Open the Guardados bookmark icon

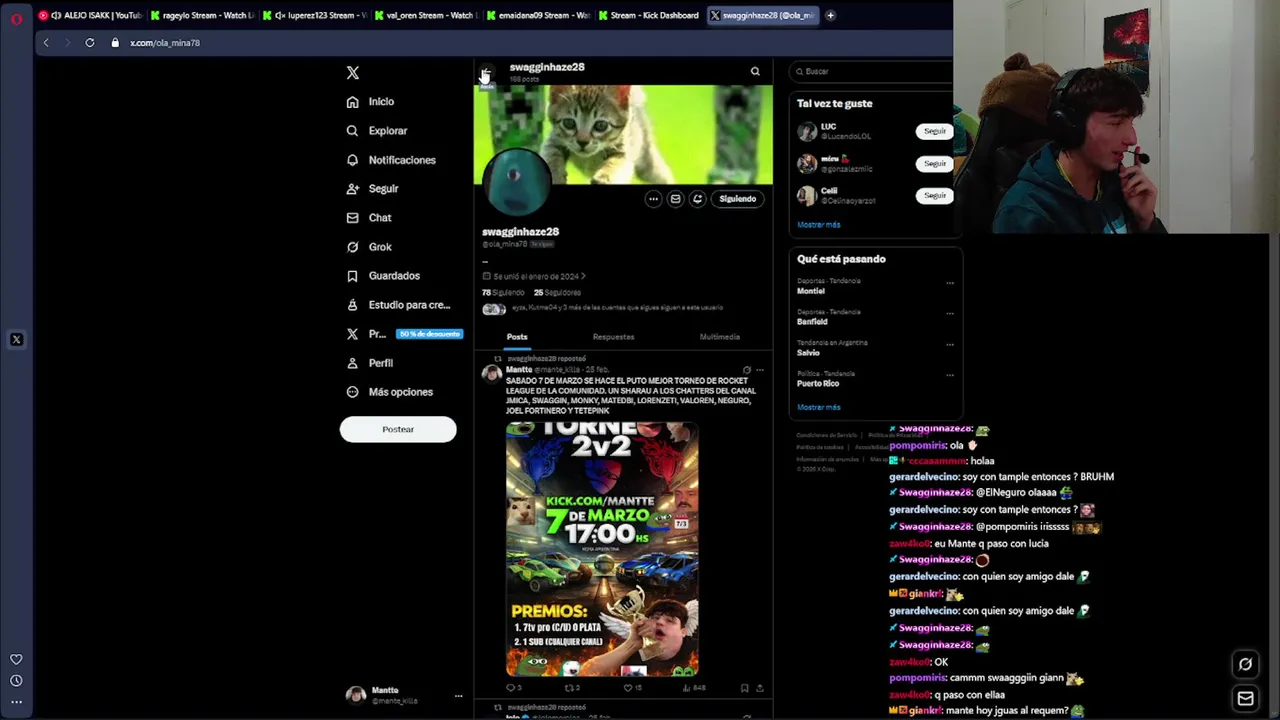coord(352,276)
